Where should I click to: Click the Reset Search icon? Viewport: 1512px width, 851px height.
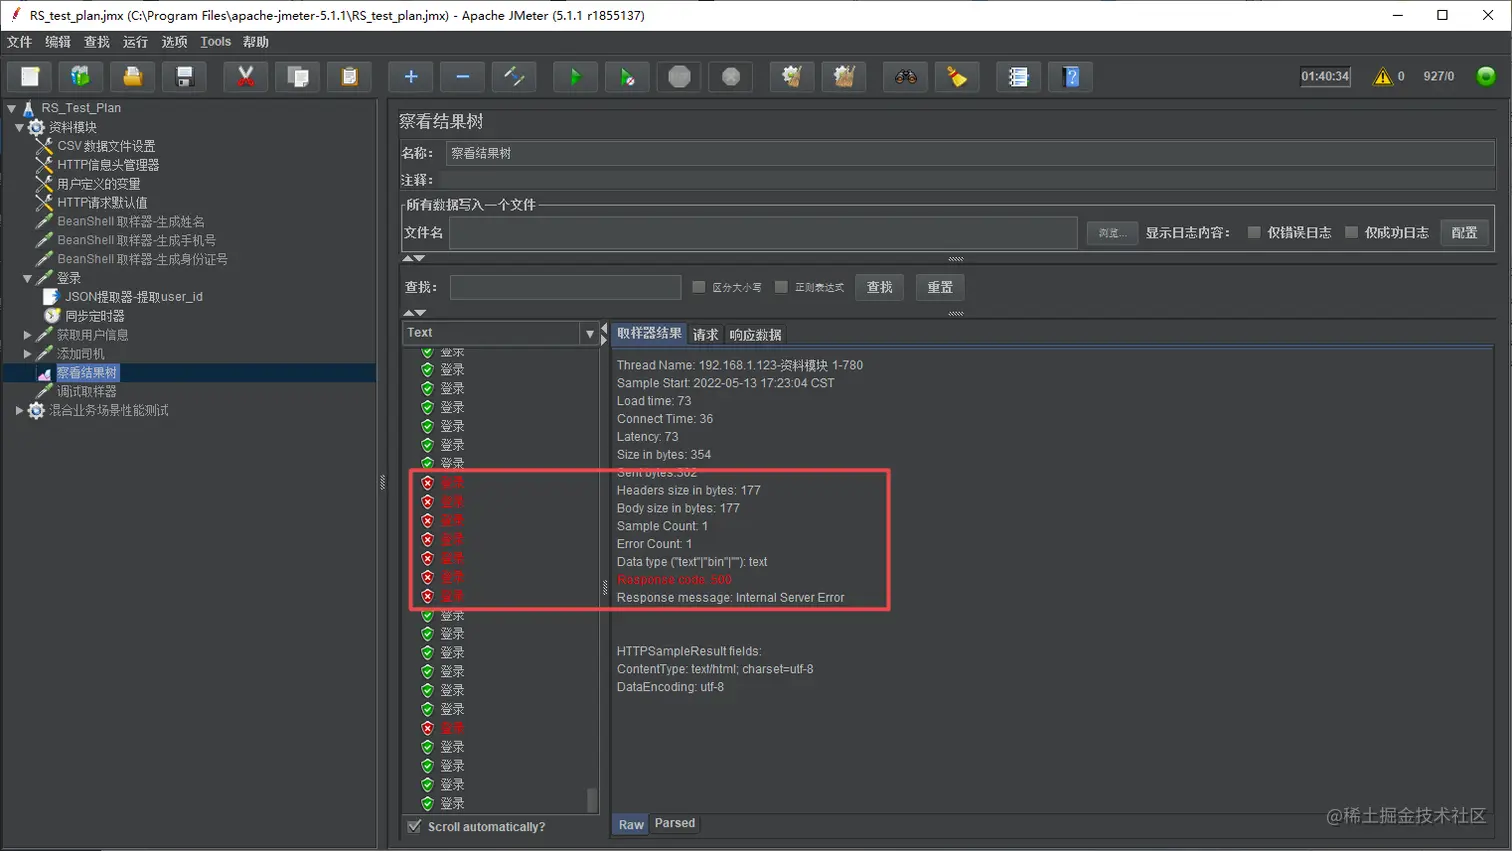(957, 77)
